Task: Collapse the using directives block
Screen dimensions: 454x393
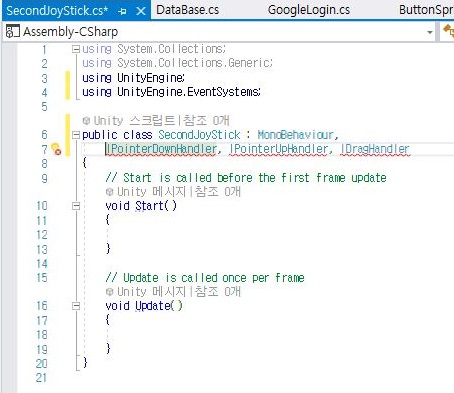Action: coord(76,49)
